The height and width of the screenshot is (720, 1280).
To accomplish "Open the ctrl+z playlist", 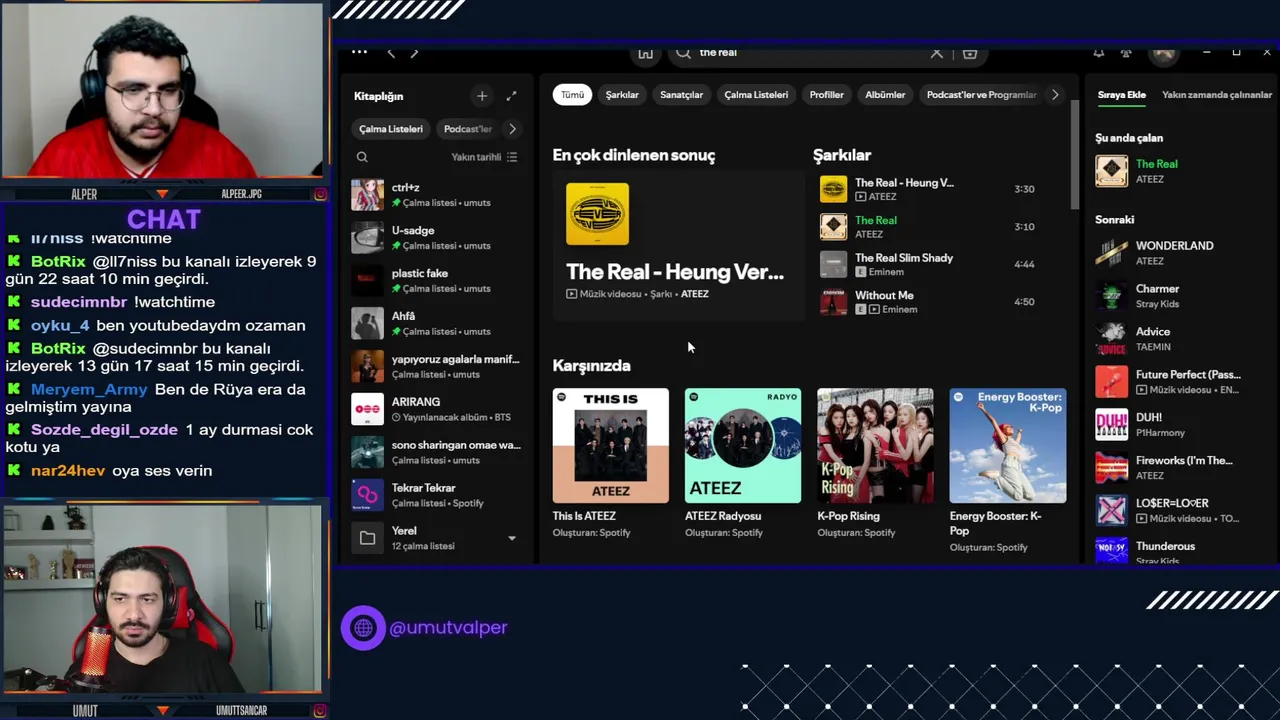I will (437, 195).
